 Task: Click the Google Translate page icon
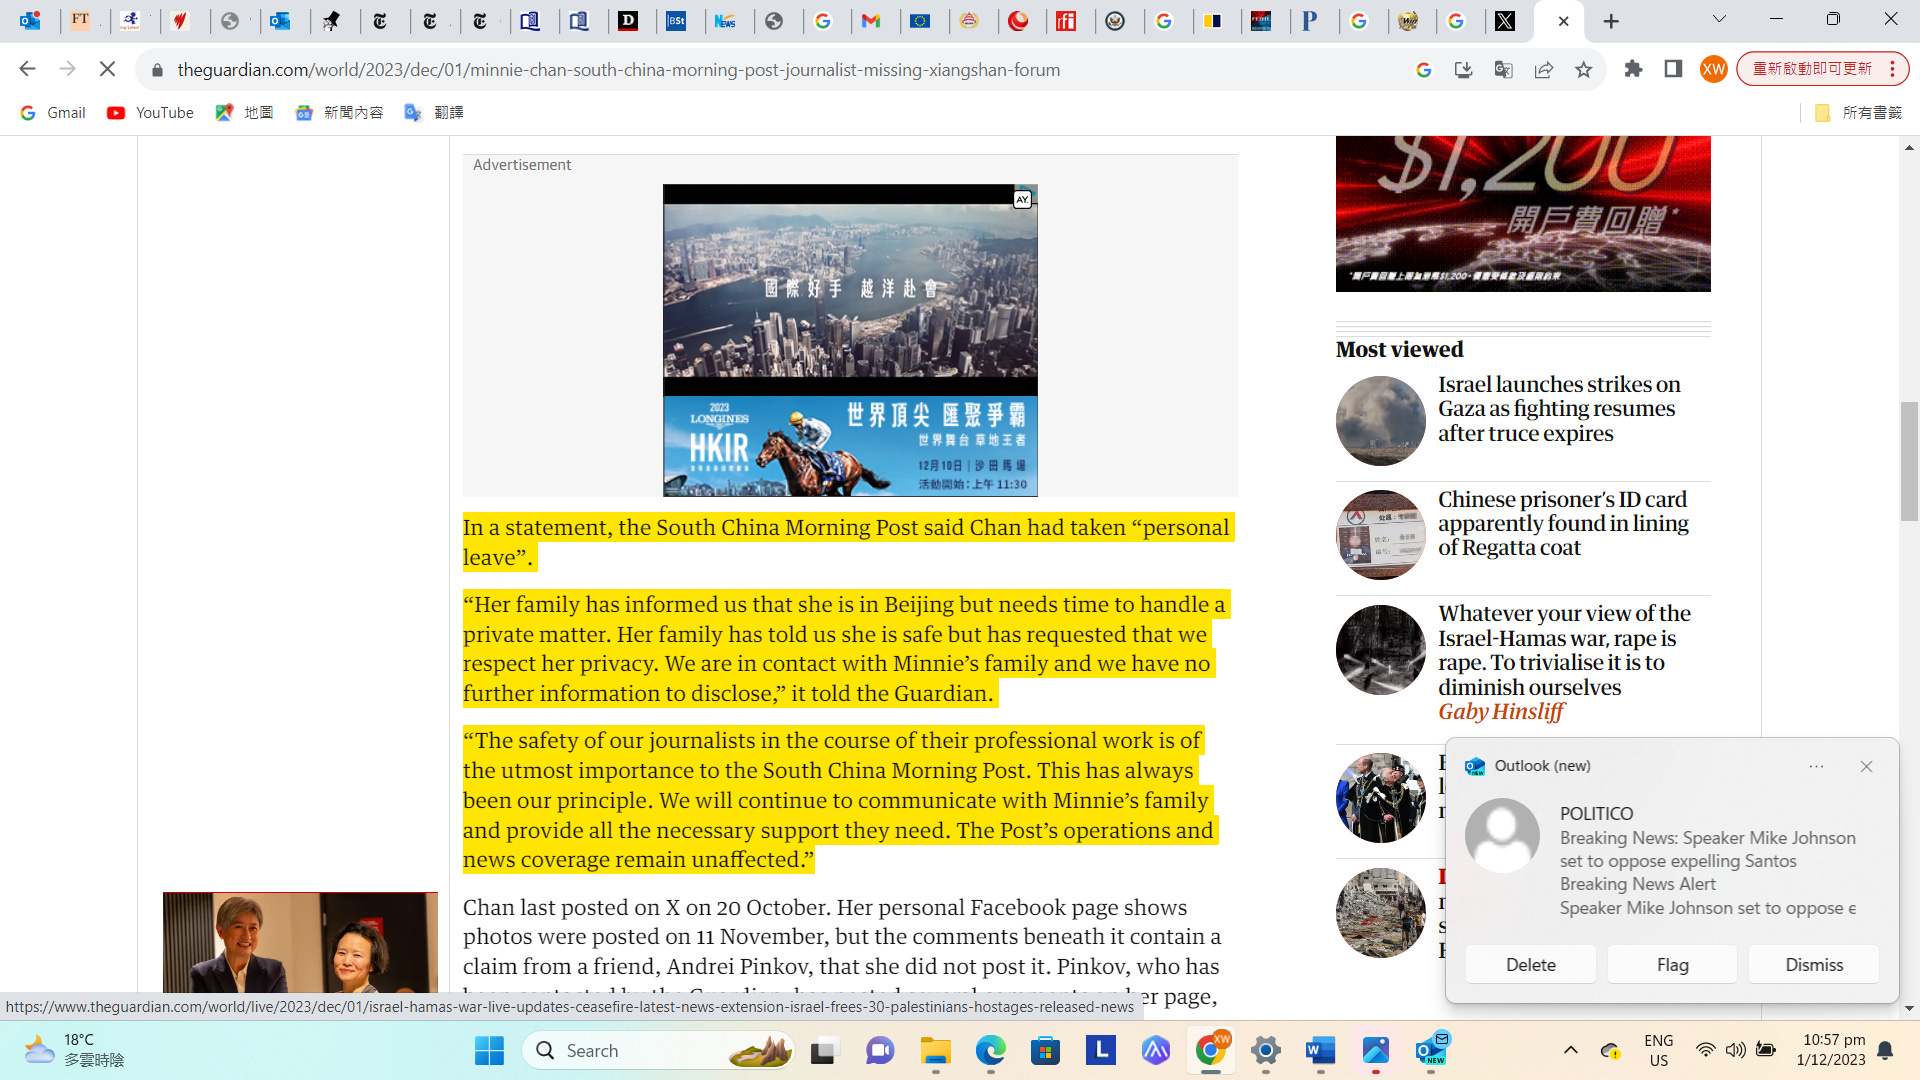click(x=1503, y=70)
